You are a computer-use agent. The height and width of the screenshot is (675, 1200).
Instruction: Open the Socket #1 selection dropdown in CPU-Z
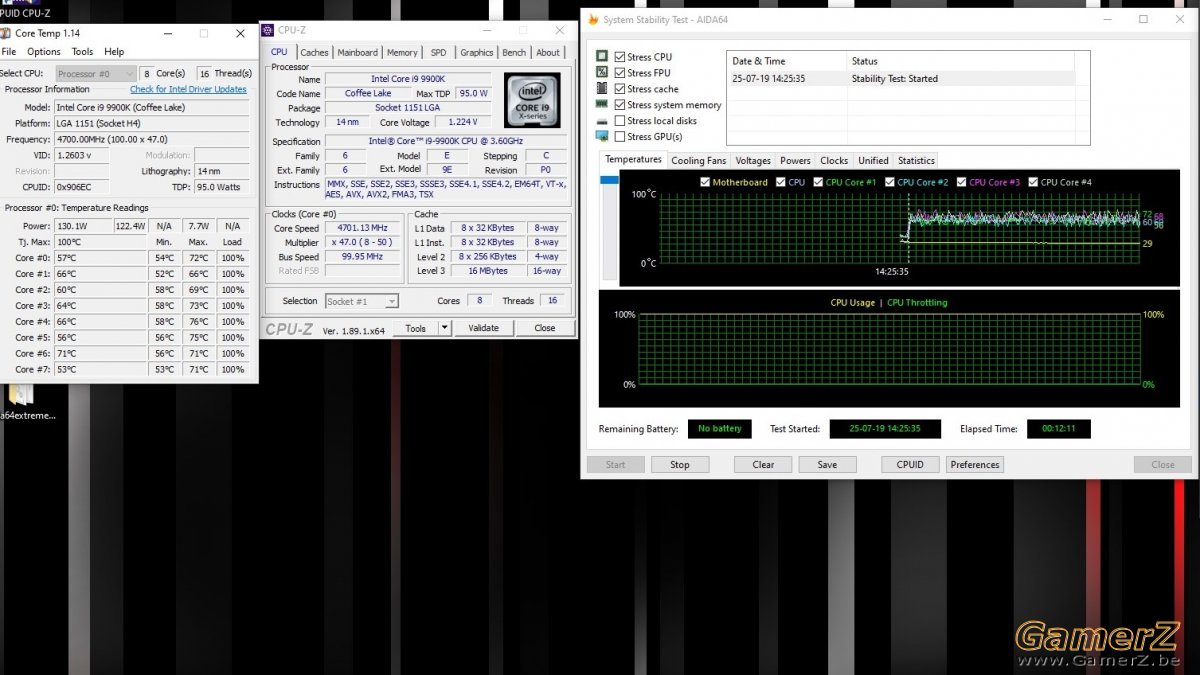pos(362,301)
